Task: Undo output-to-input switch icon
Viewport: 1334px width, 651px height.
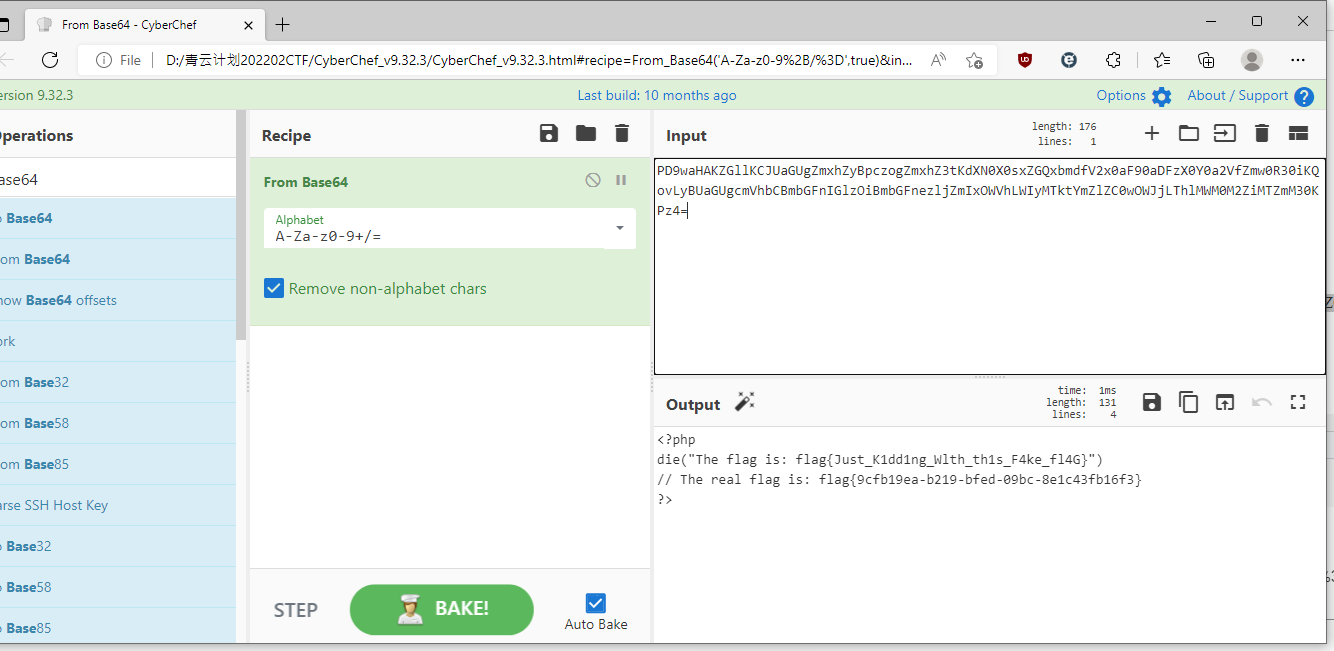Action: (1262, 402)
